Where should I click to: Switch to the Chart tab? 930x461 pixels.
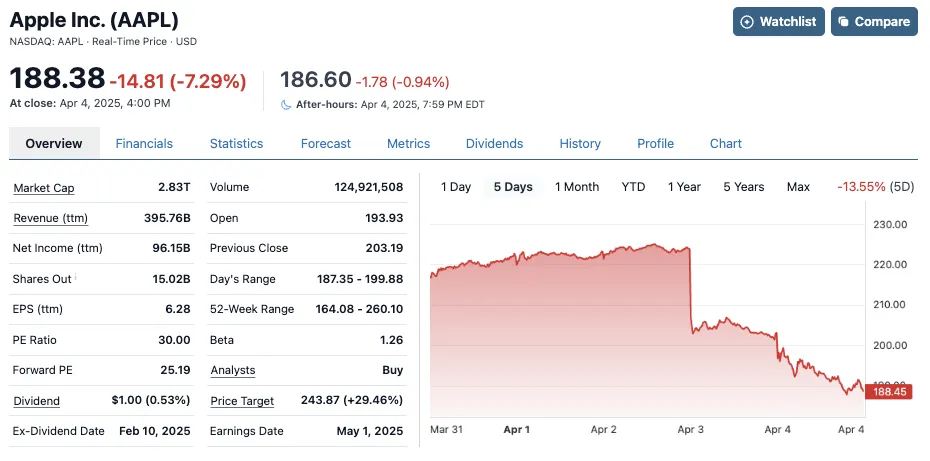click(726, 143)
